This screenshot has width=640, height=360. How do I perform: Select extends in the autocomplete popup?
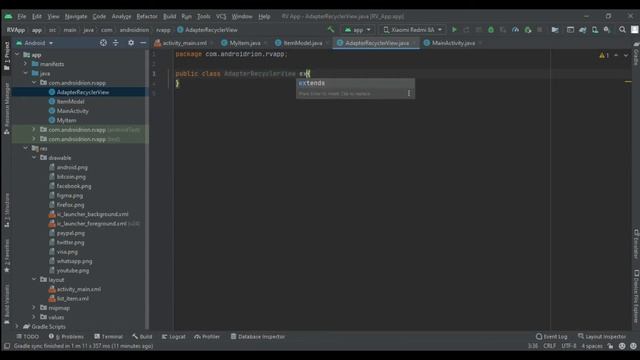355,83
